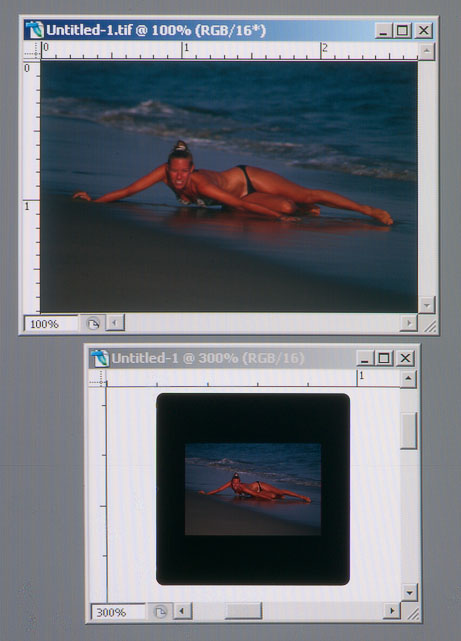Click the status bar icon beside the 100% field
The image size is (461, 641).
pyautogui.click(x=93, y=324)
